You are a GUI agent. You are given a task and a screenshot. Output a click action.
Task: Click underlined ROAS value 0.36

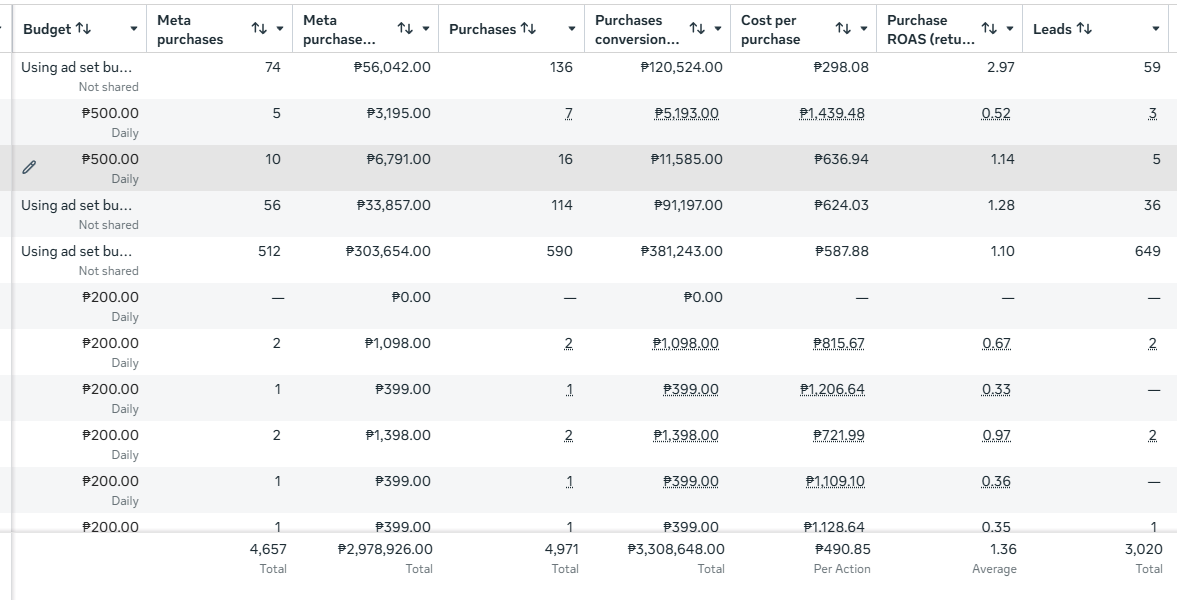click(995, 481)
